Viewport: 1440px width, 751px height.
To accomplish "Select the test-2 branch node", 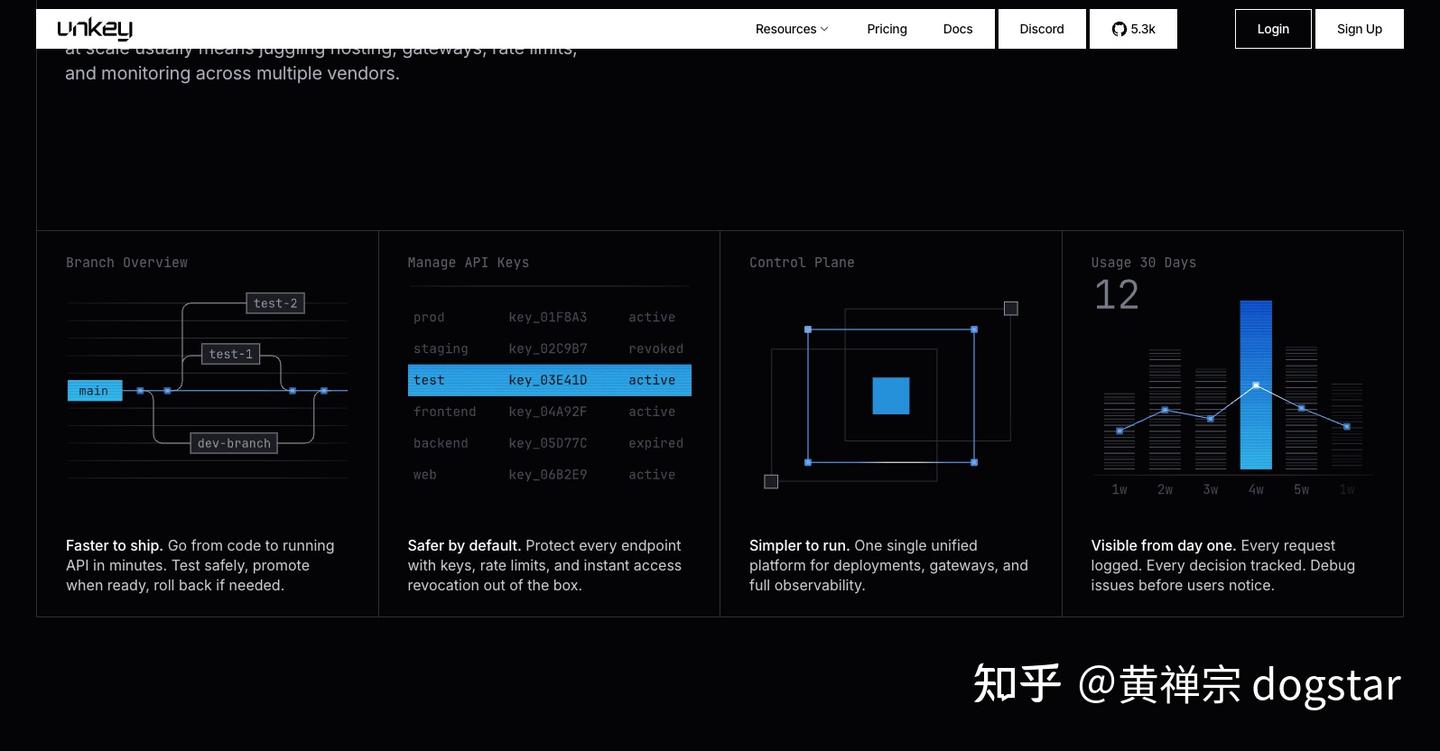I will (x=275, y=303).
